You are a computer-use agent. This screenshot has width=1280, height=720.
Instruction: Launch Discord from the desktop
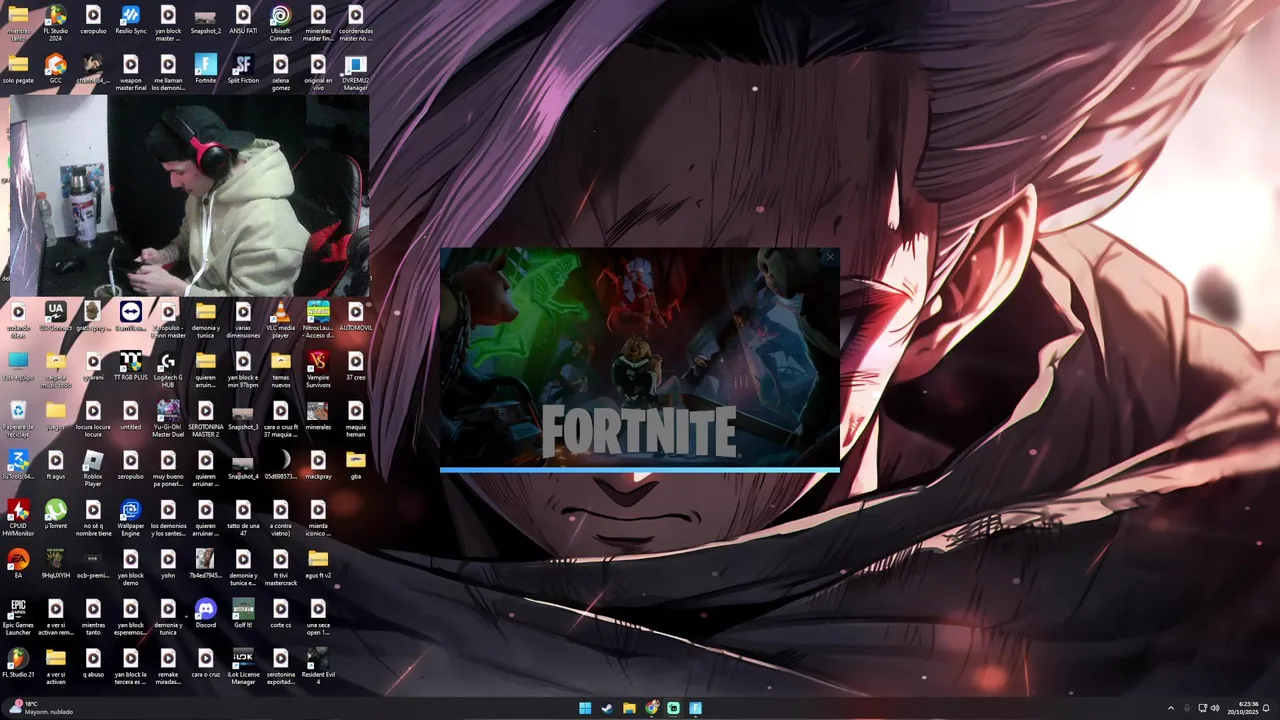tap(206, 614)
